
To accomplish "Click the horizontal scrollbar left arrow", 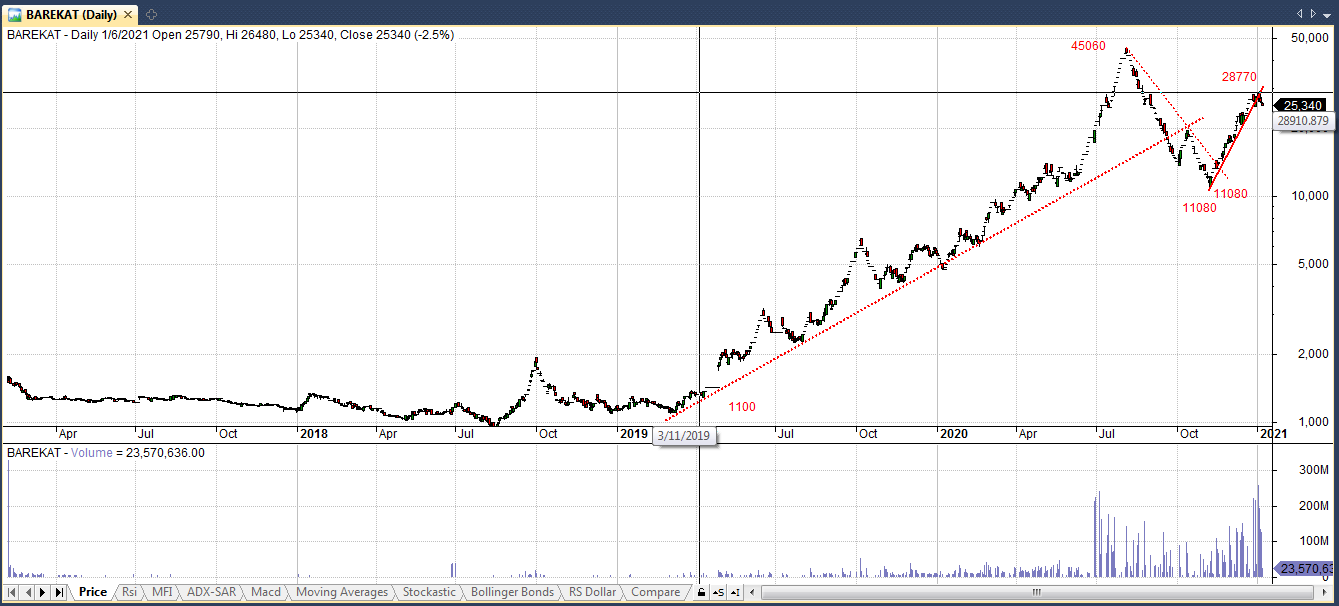I will (x=751, y=592).
